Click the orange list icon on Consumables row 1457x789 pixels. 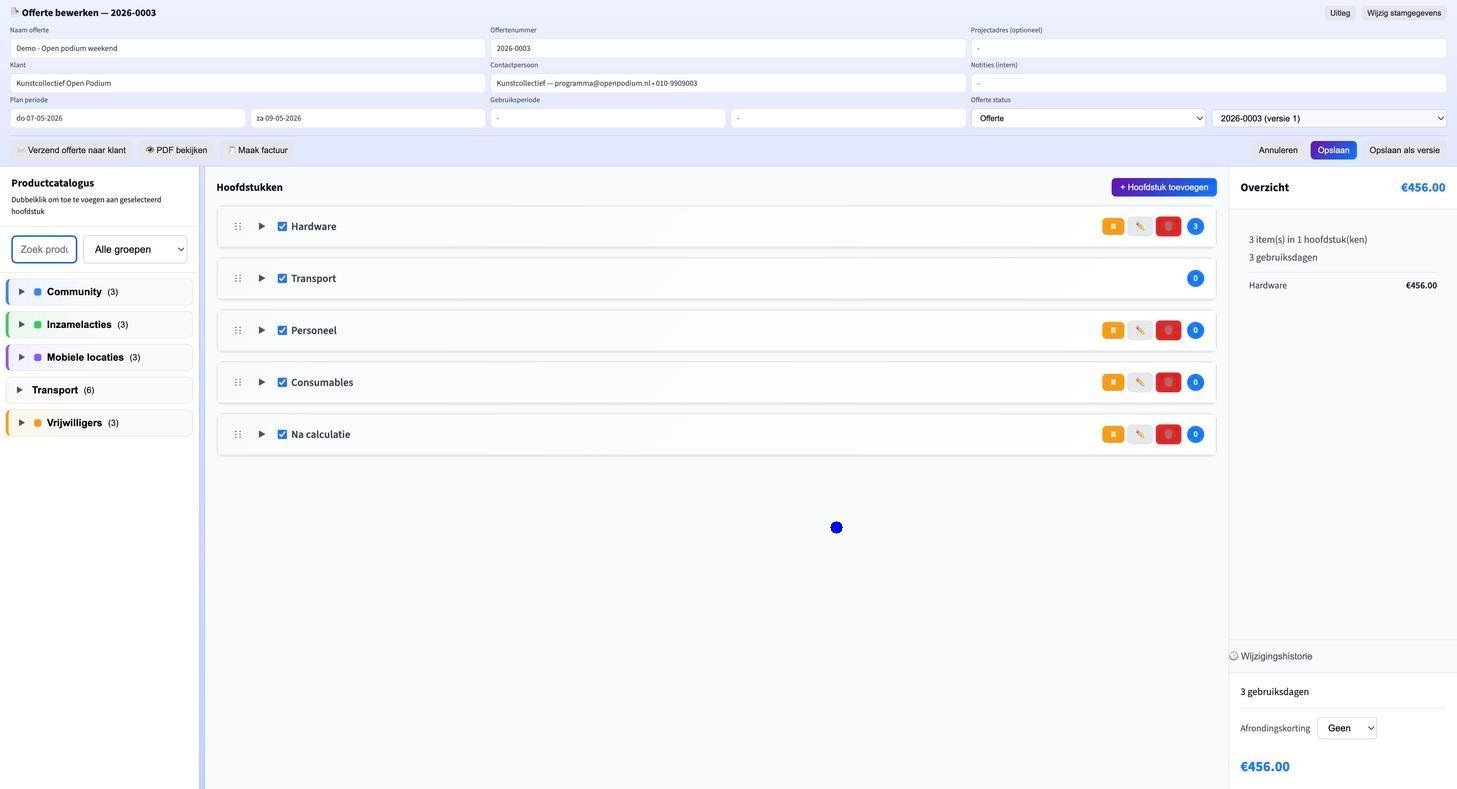1113,383
